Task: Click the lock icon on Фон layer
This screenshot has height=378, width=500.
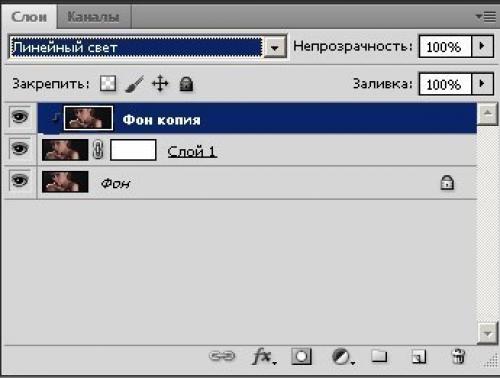Action: coord(447,183)
